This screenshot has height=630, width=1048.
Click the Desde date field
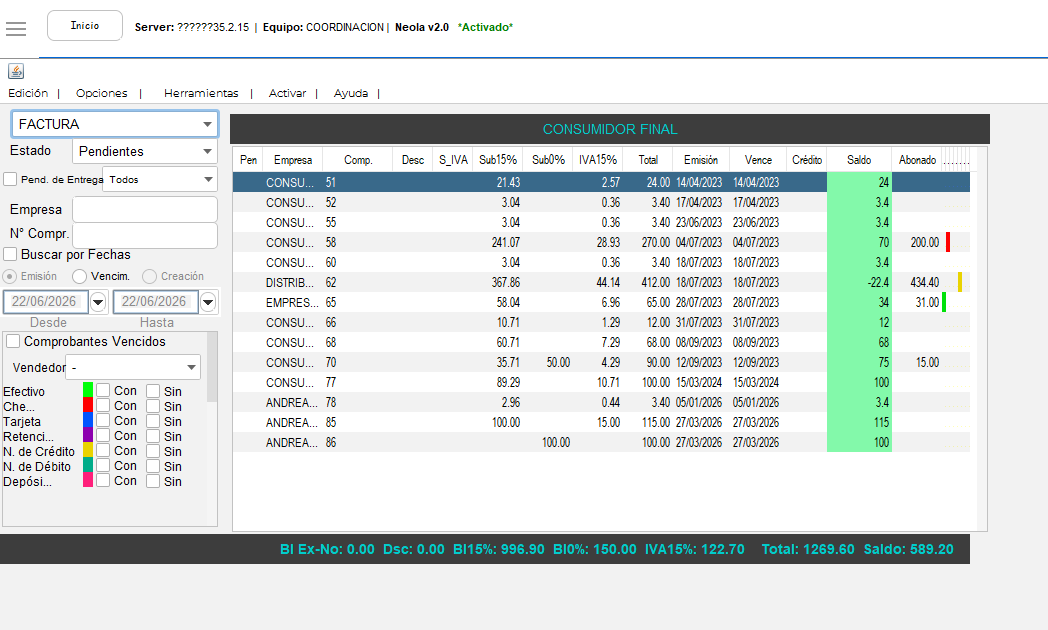45,302
